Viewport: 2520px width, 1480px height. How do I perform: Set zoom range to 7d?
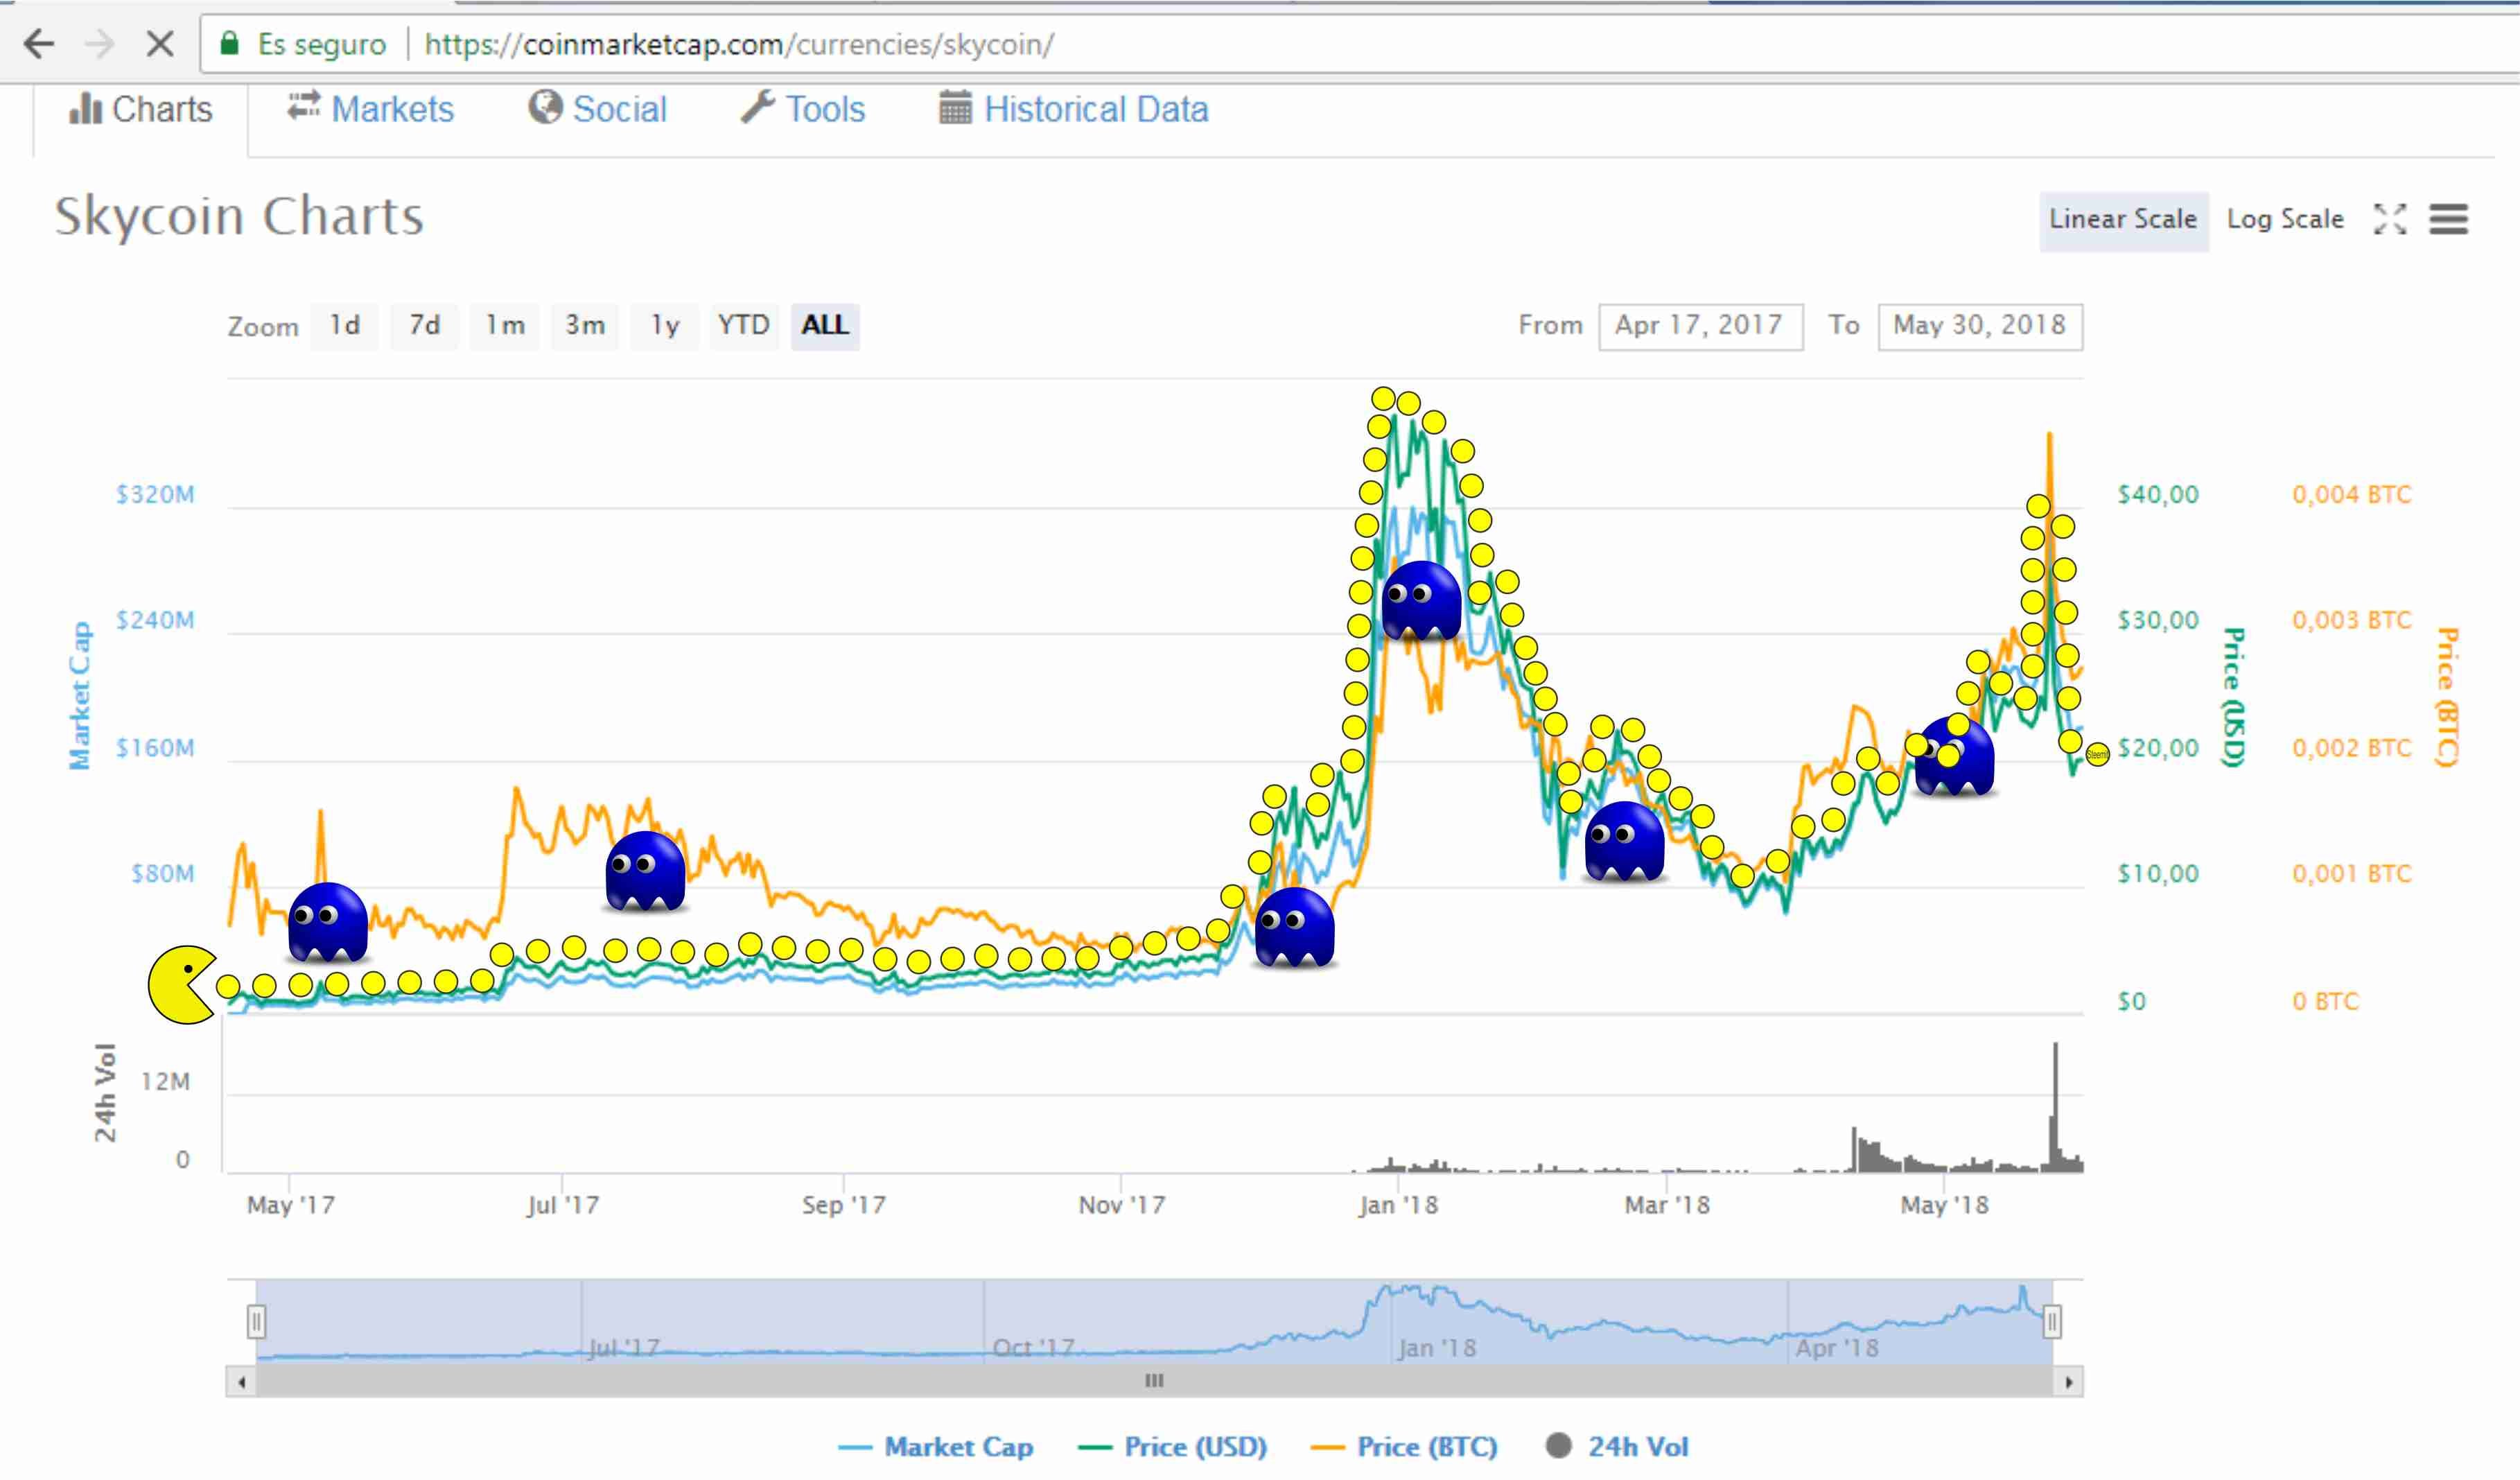coord(425,326)
